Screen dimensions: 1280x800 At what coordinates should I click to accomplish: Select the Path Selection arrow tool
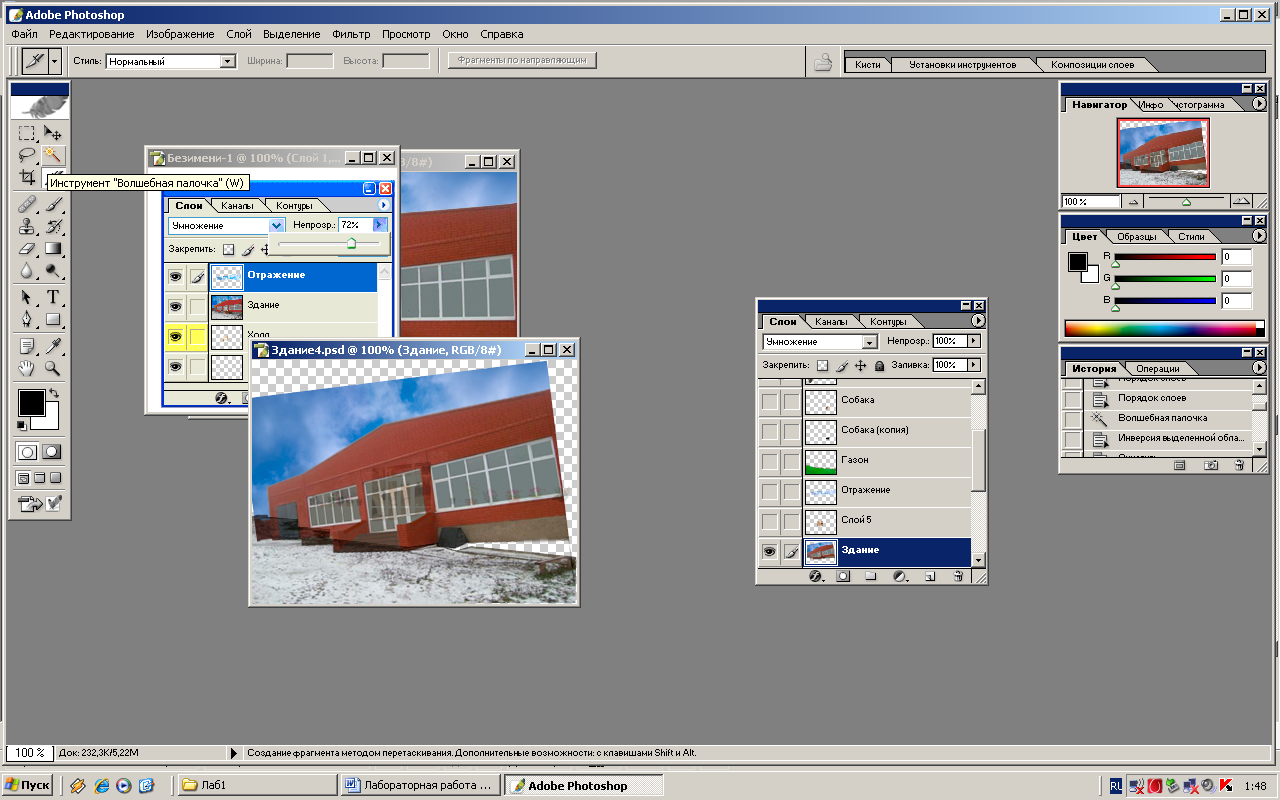tap(27, 297)
